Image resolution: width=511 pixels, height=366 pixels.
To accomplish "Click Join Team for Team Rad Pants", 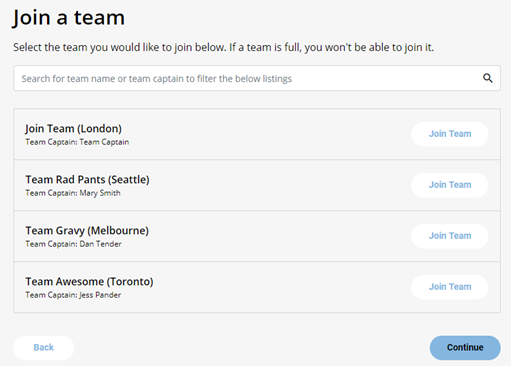I will pyautogui.click(x=450, y=185).
